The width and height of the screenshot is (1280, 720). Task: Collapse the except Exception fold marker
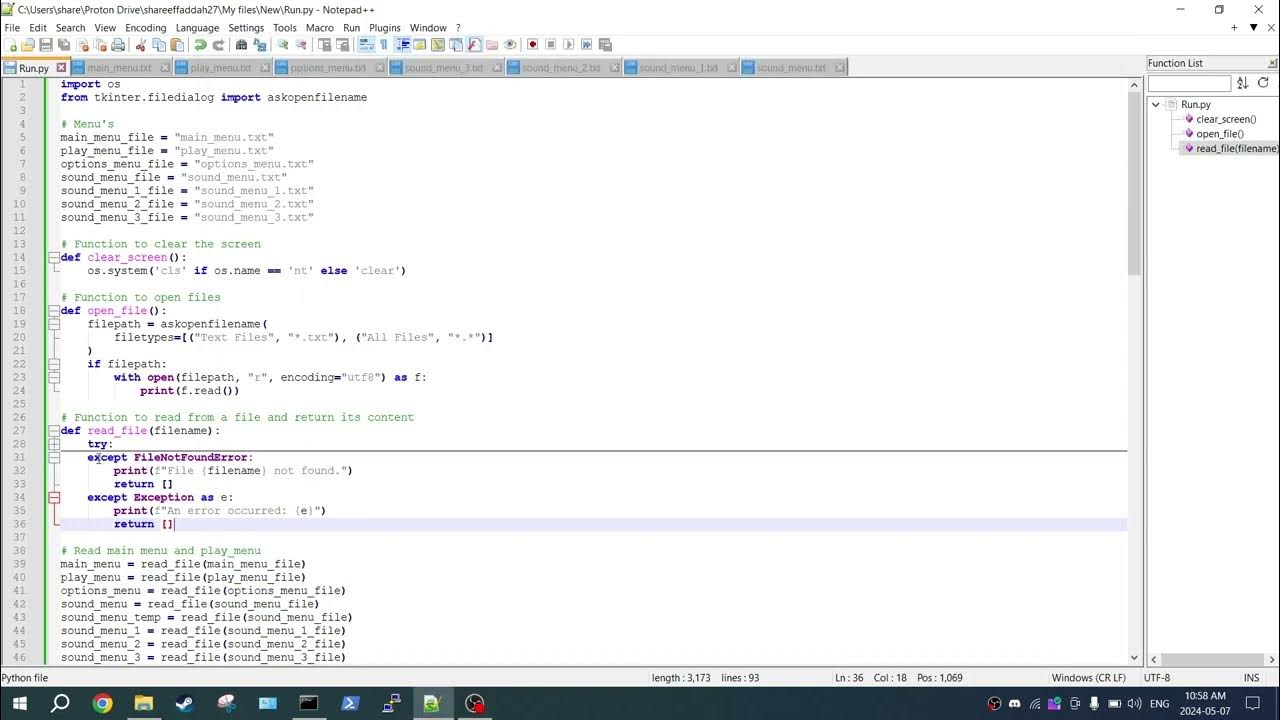[54, 497]
